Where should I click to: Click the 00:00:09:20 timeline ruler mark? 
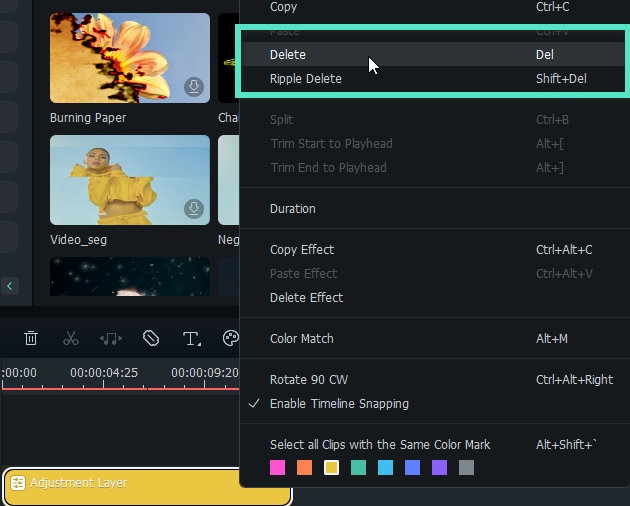(205, 373)
